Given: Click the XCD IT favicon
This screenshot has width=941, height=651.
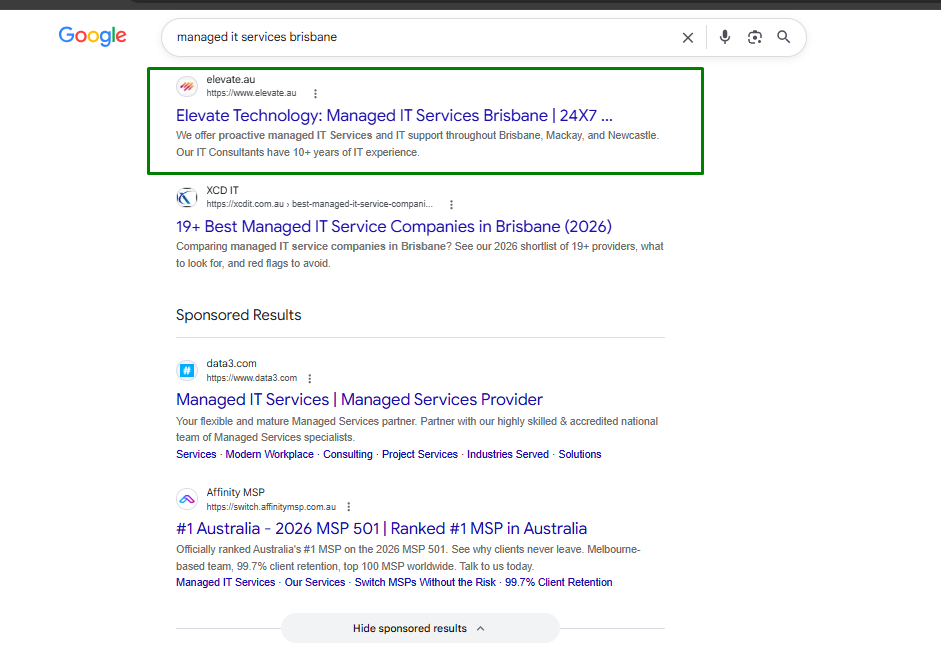Looking at the screenshot, I should (187, 197).
